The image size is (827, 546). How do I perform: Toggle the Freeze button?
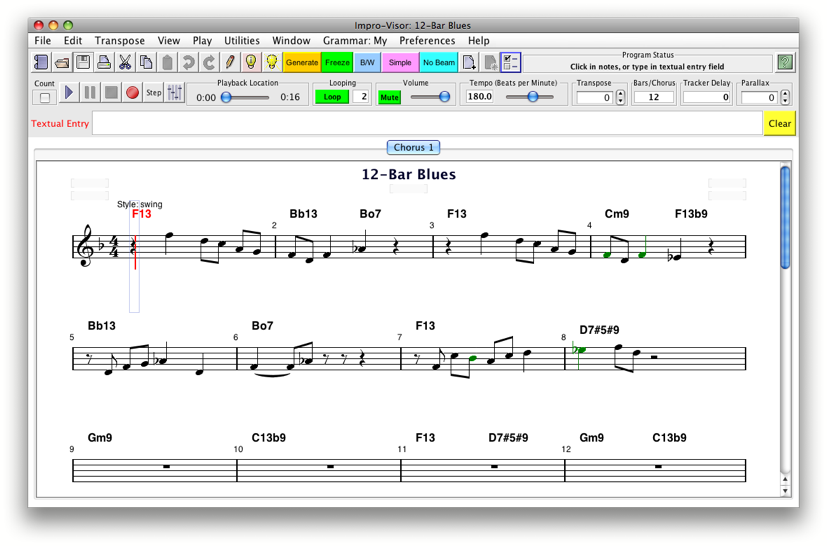coord(338,63)
